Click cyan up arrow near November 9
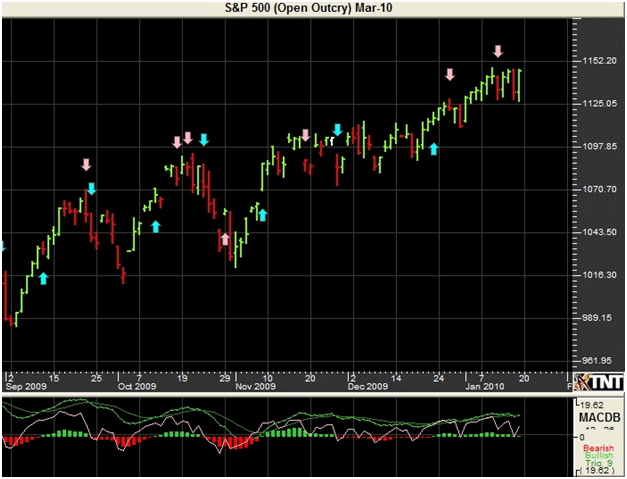Viewport: 627px width, 479px height. click(x=262, y=215)
